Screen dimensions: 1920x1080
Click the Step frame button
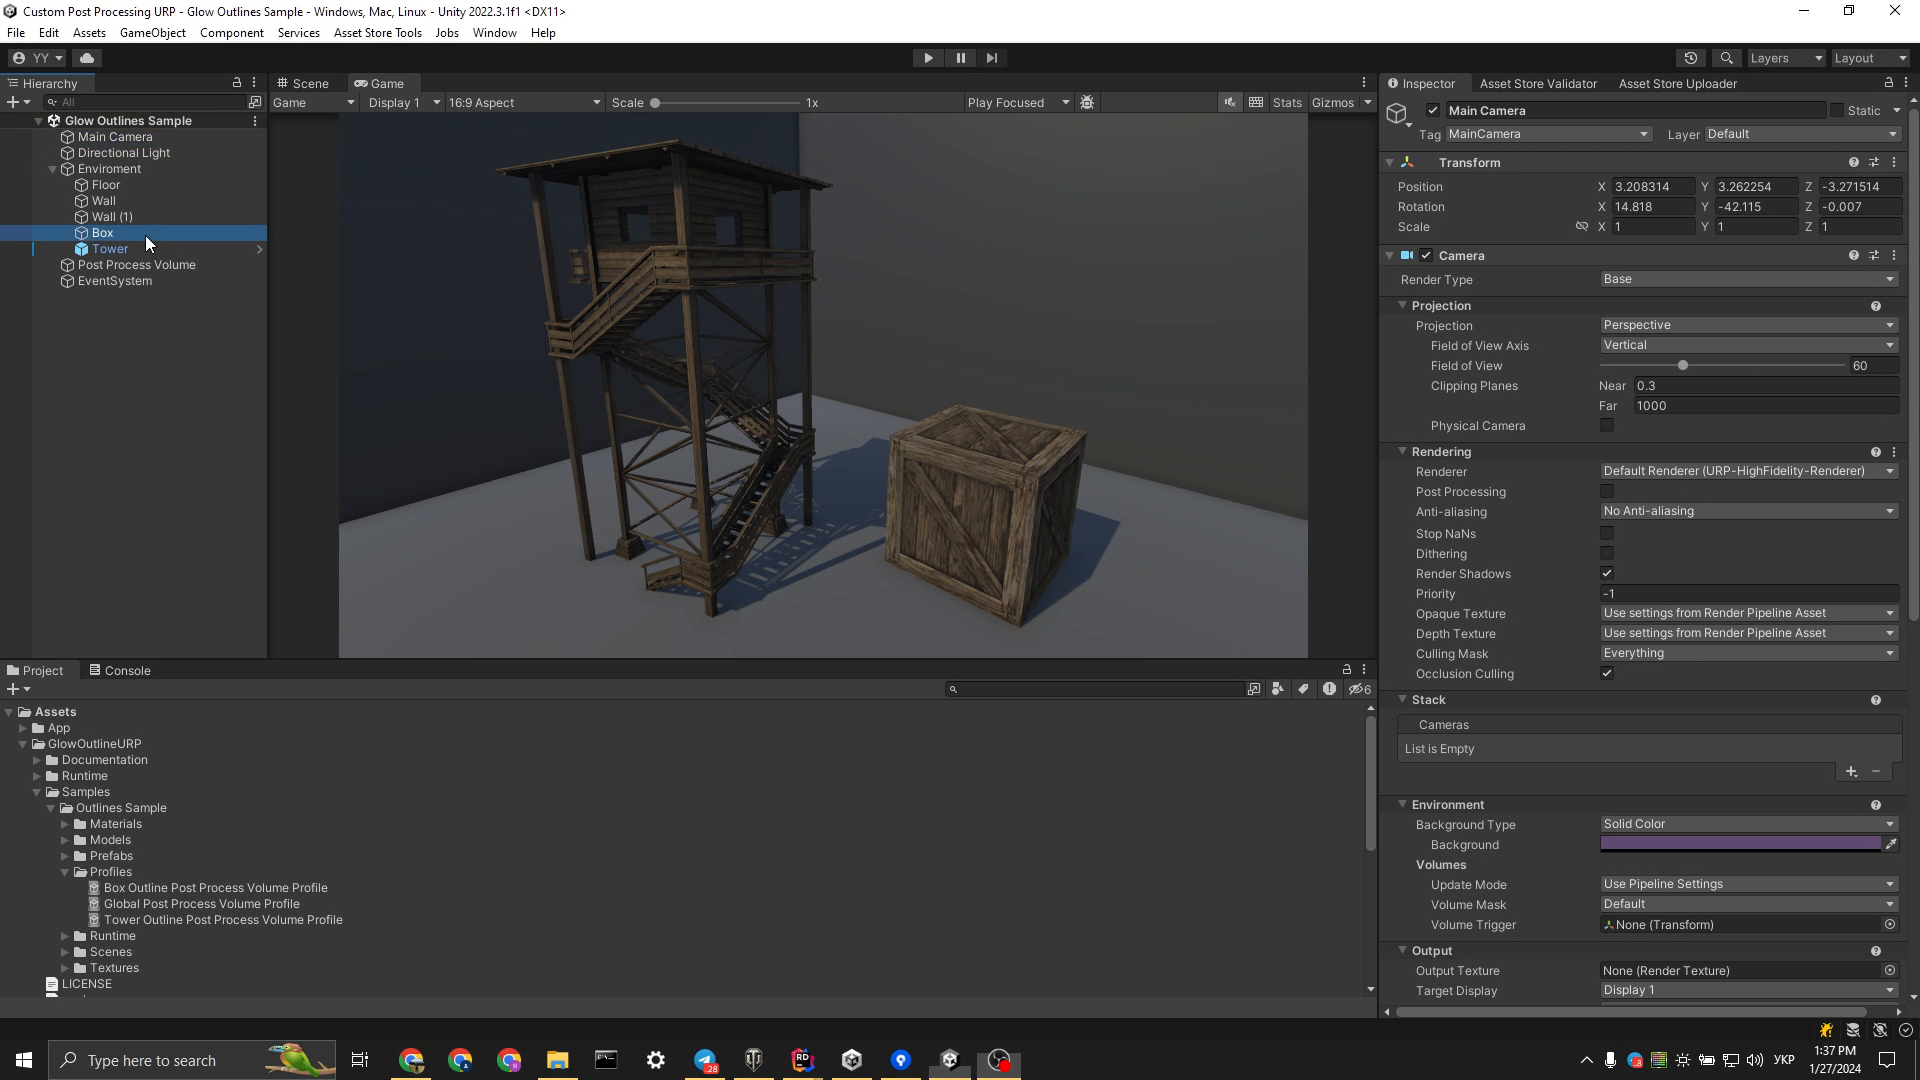click(992, 58)
